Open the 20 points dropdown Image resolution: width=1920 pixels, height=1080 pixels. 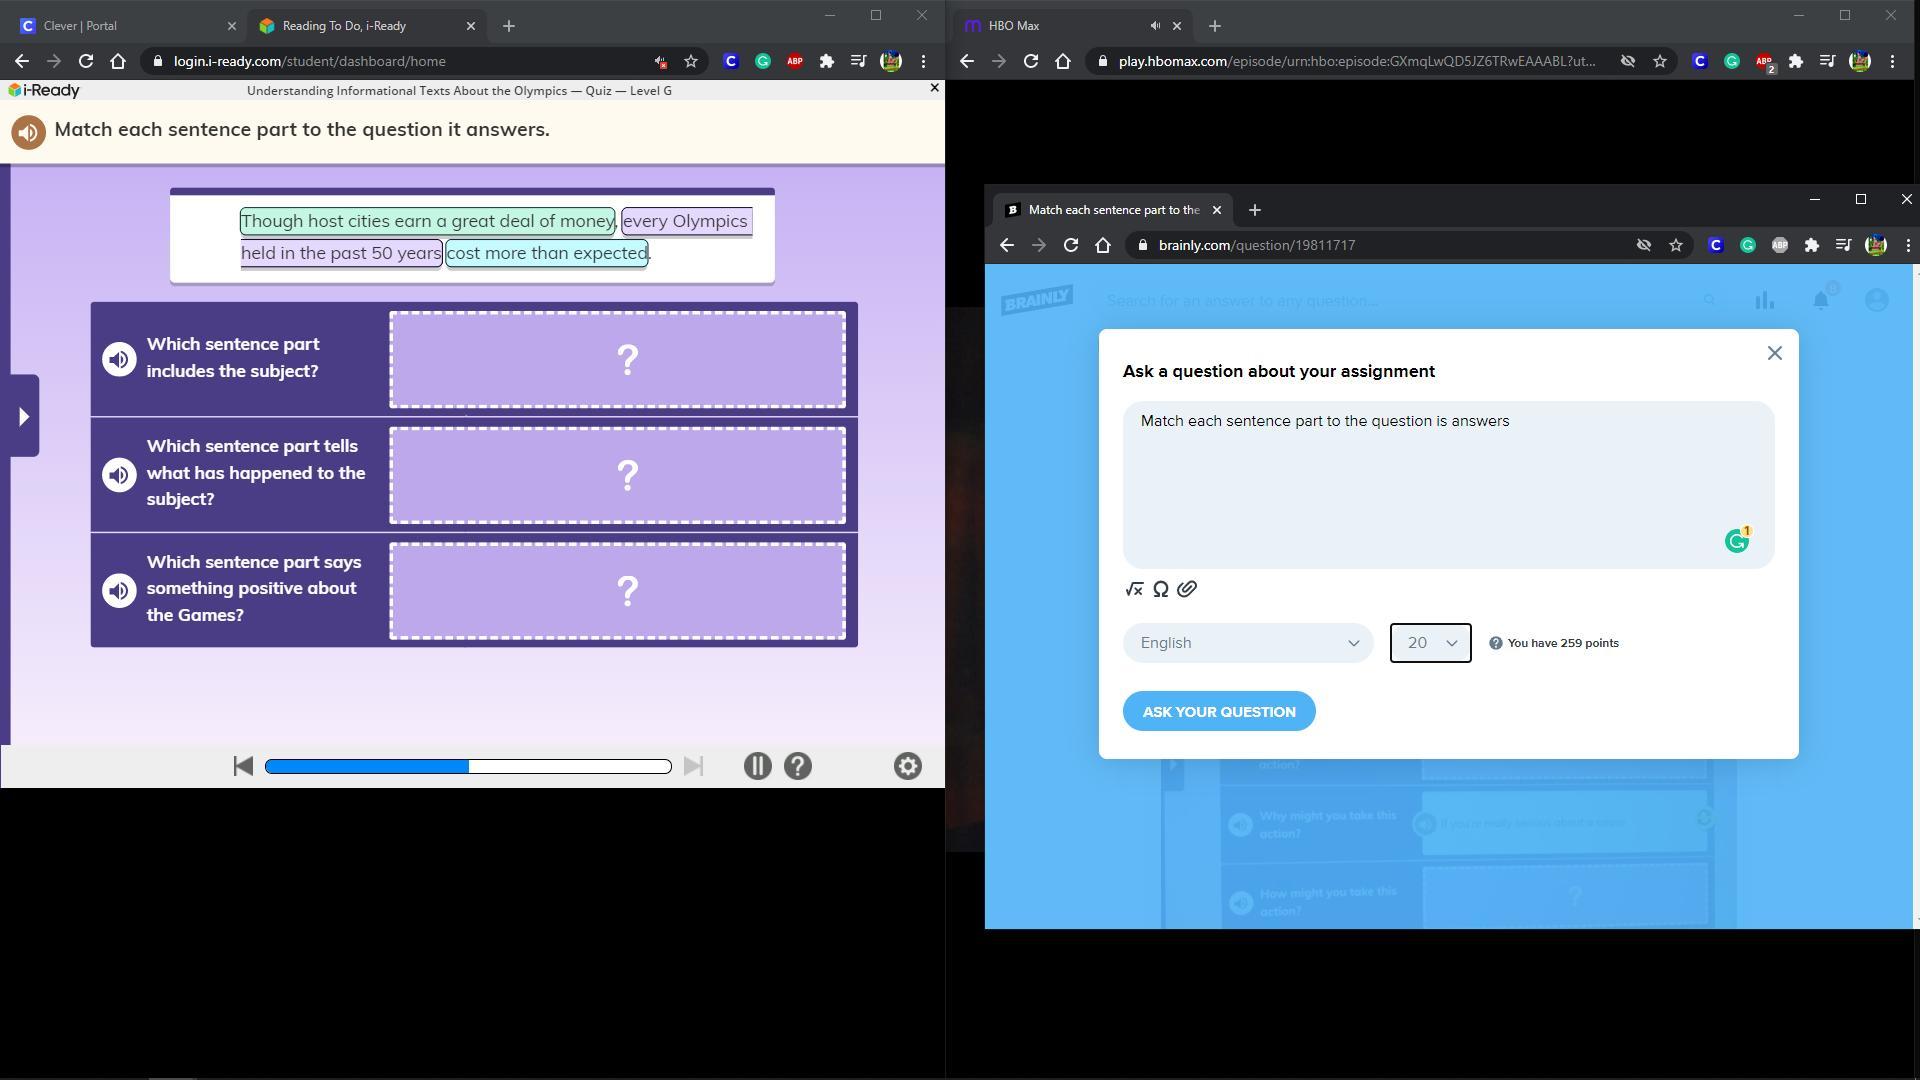1430,643
